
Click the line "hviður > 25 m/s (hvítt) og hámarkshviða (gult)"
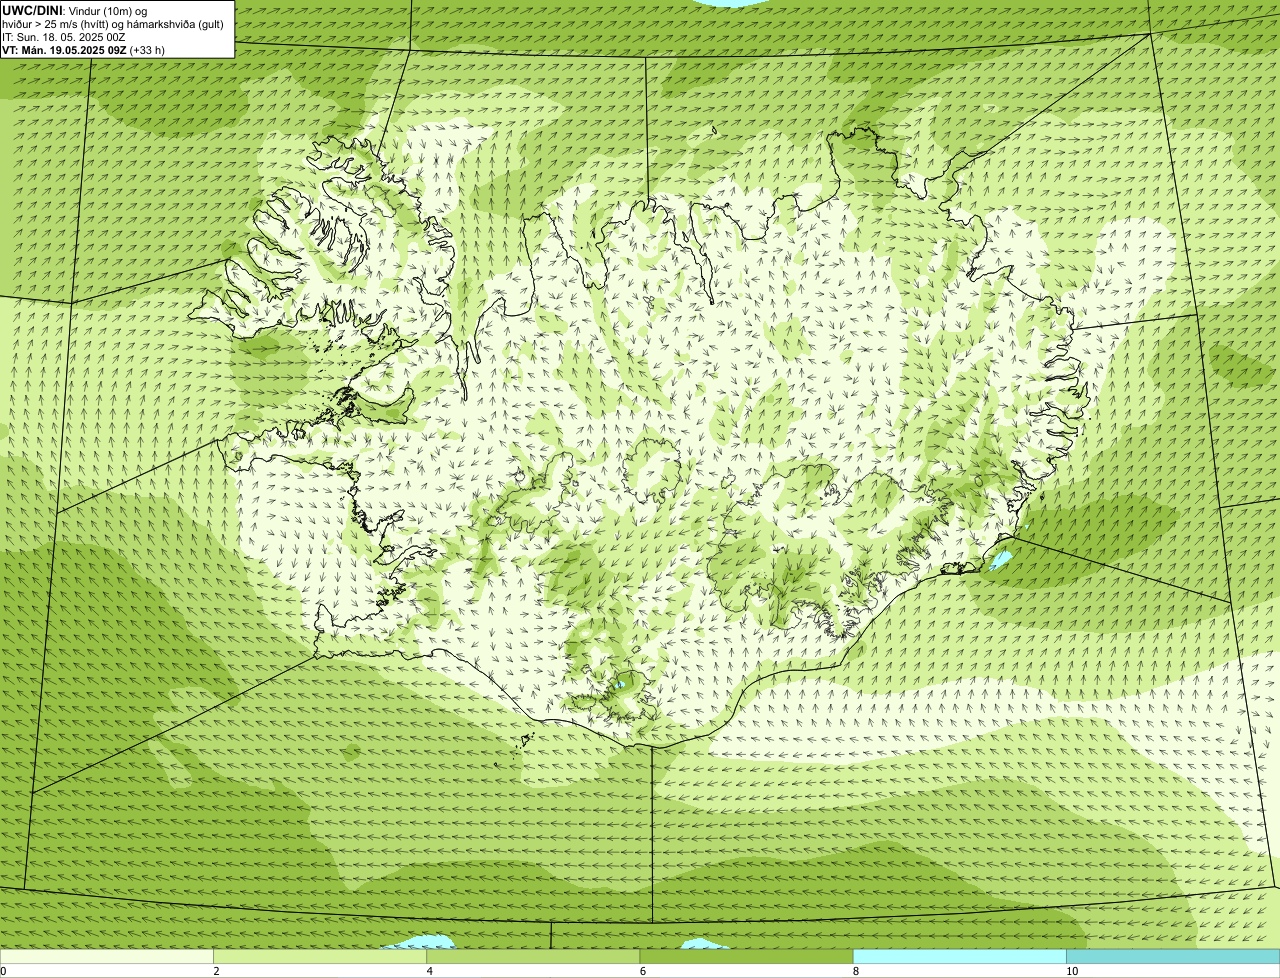tap(113, 24)
